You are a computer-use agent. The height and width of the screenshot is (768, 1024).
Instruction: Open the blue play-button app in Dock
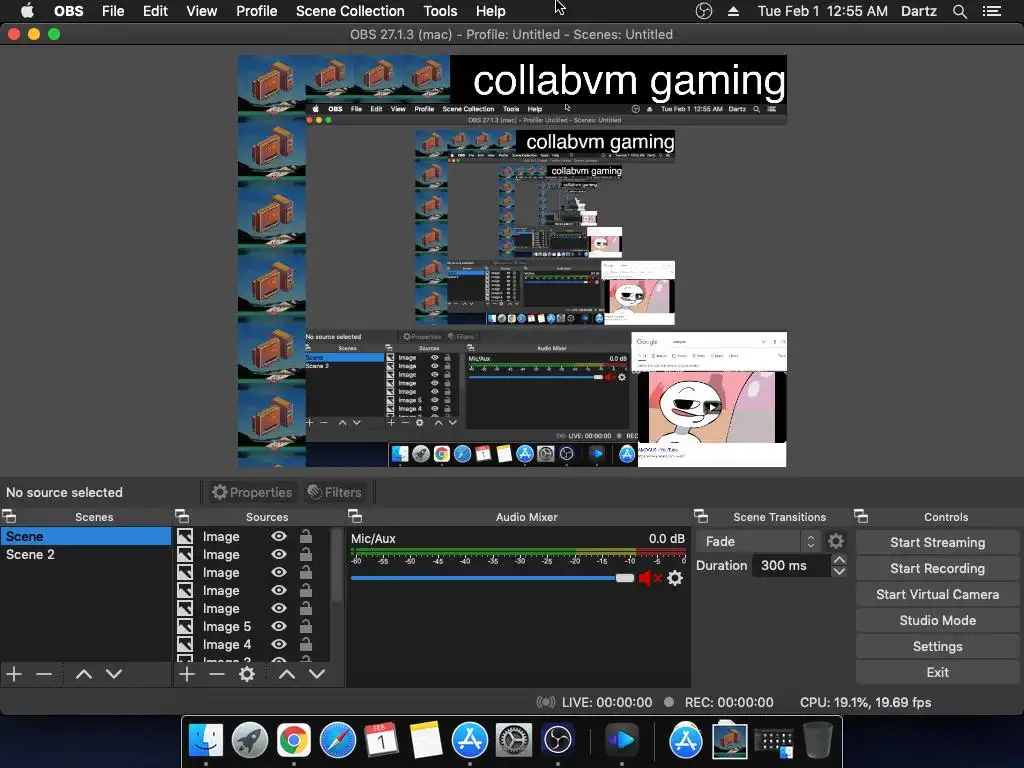pyautogui.click(x=621, y=740)
